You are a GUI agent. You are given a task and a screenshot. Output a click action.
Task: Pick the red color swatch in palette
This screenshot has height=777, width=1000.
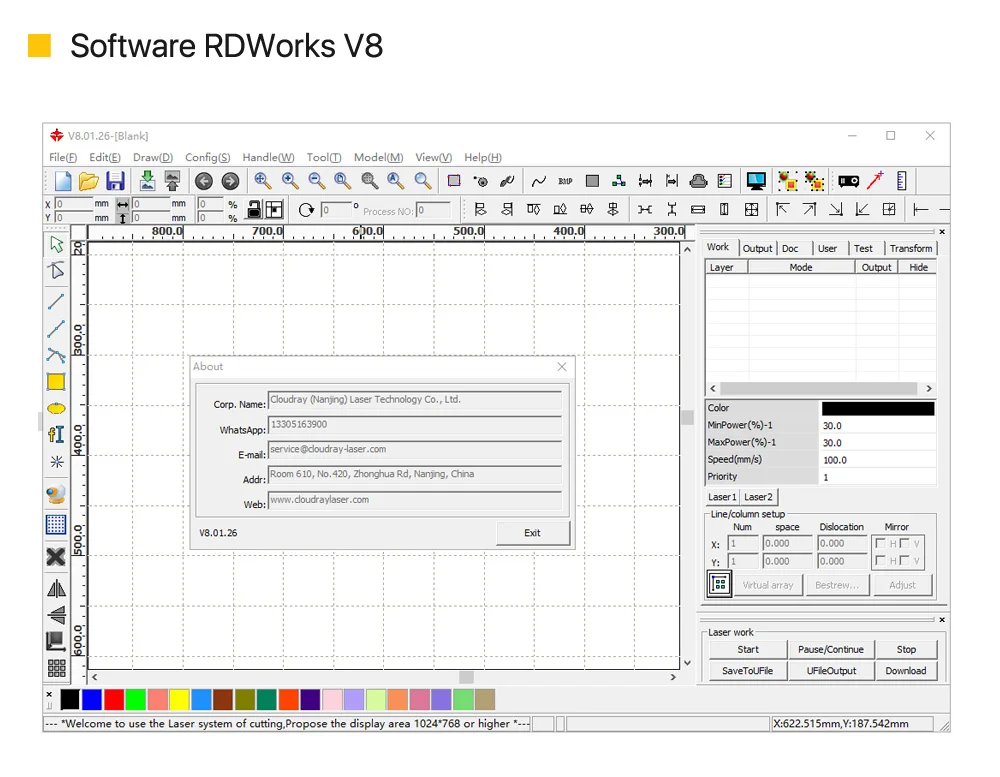coord(114,699)
